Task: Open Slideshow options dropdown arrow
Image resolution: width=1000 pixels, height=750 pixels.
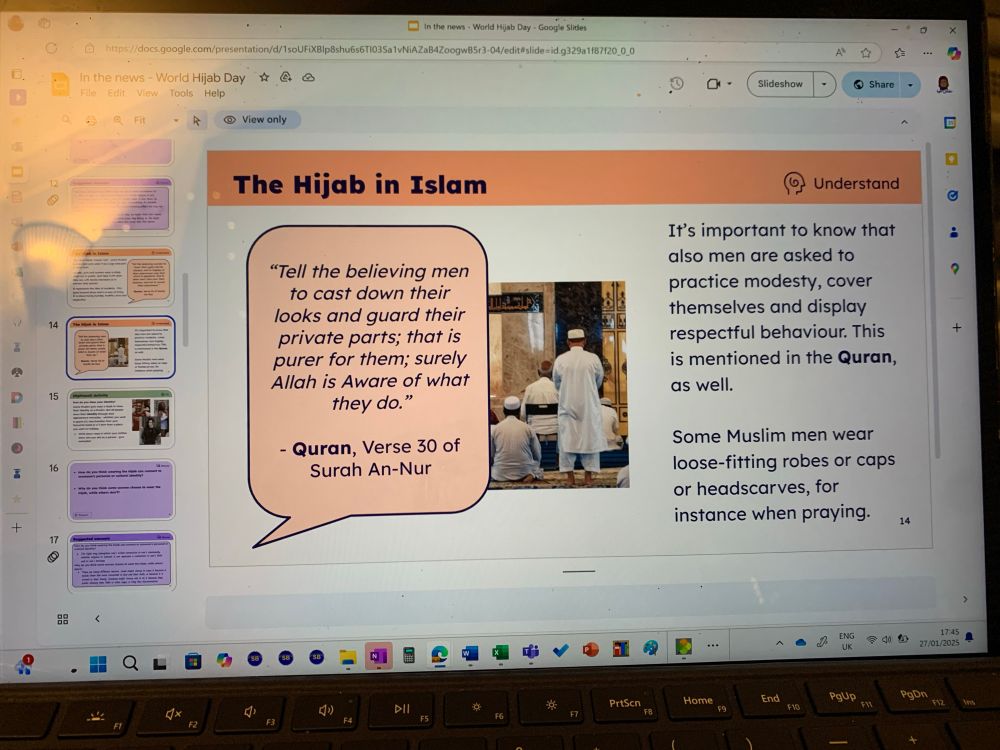Action: [824, 84]
